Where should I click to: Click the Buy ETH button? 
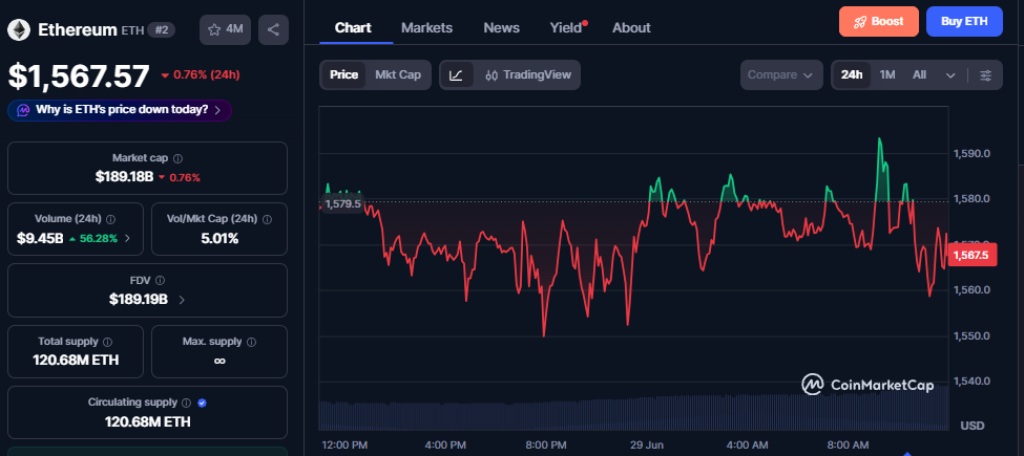pyautogui.click(x=964, y=22)
